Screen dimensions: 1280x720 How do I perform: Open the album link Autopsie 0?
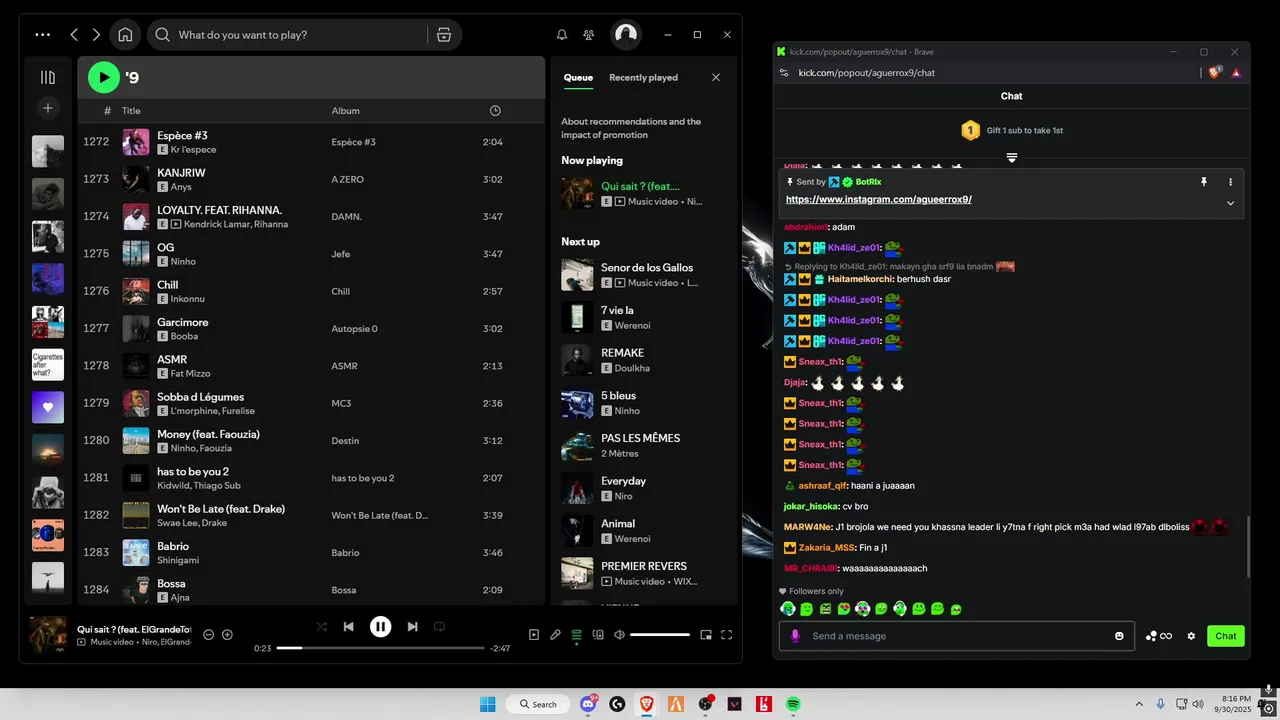click(x=355, y=329)
